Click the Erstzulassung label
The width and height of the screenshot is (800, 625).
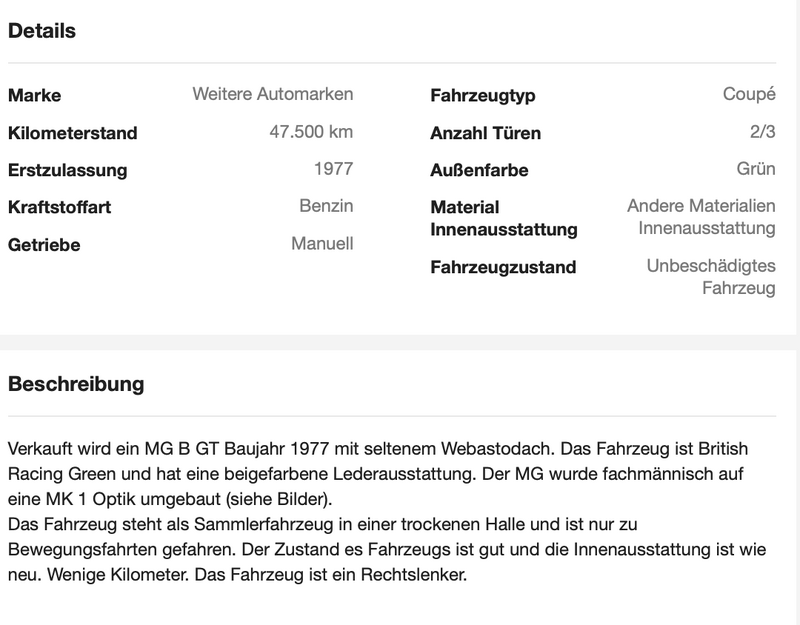click(67, 170)
